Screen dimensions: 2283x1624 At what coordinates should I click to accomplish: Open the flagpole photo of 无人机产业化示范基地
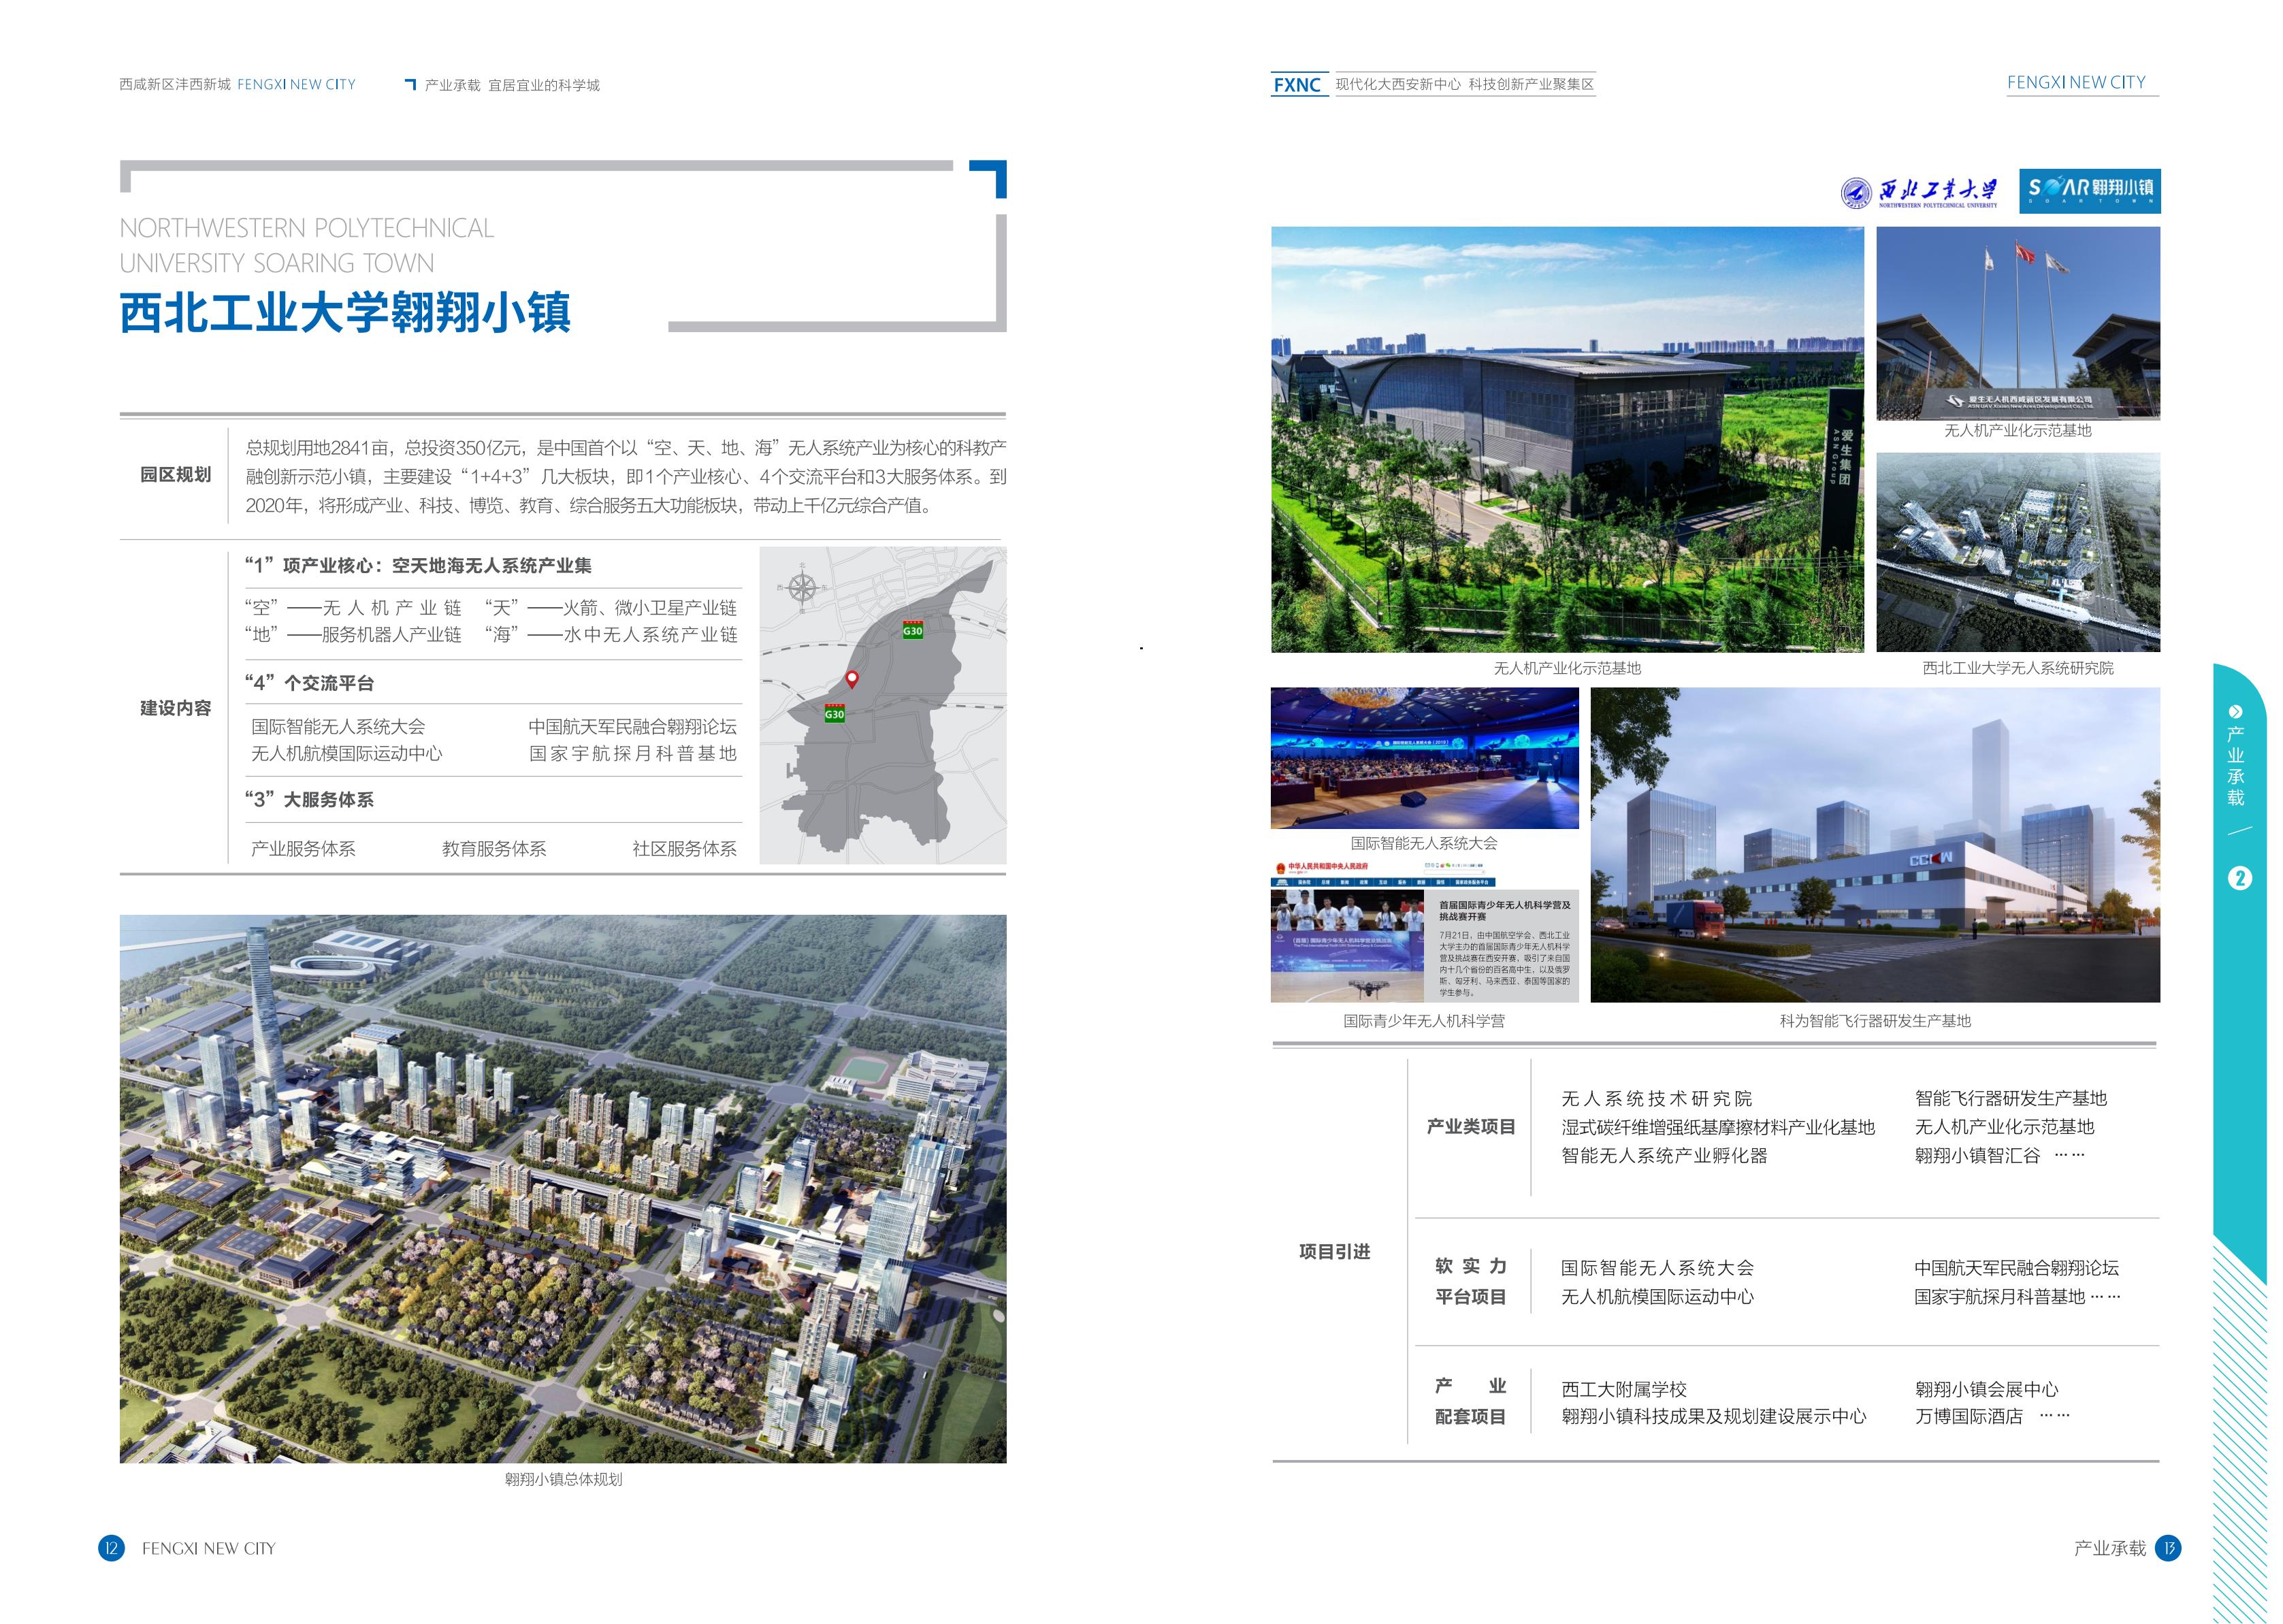(2018, 323)
